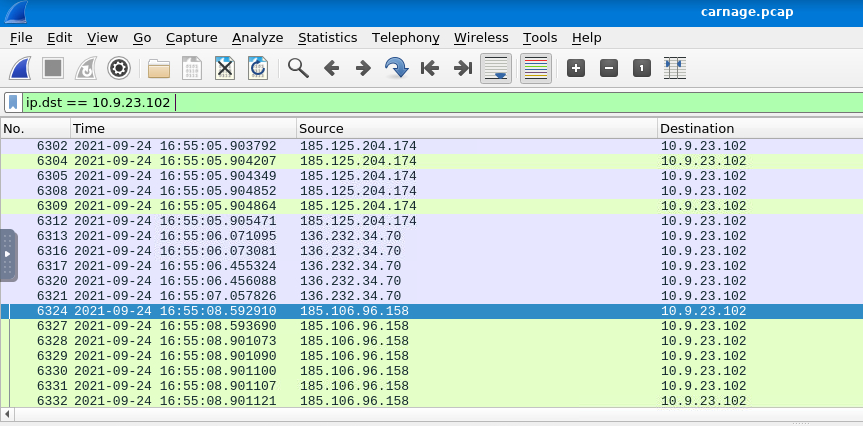Viewport: 863px width, 426px height.
Task: Select packet number 6317
Action: coord(432,266)
